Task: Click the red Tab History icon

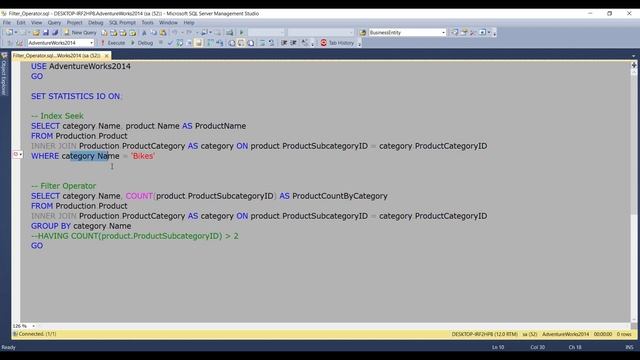Action: 324,42
